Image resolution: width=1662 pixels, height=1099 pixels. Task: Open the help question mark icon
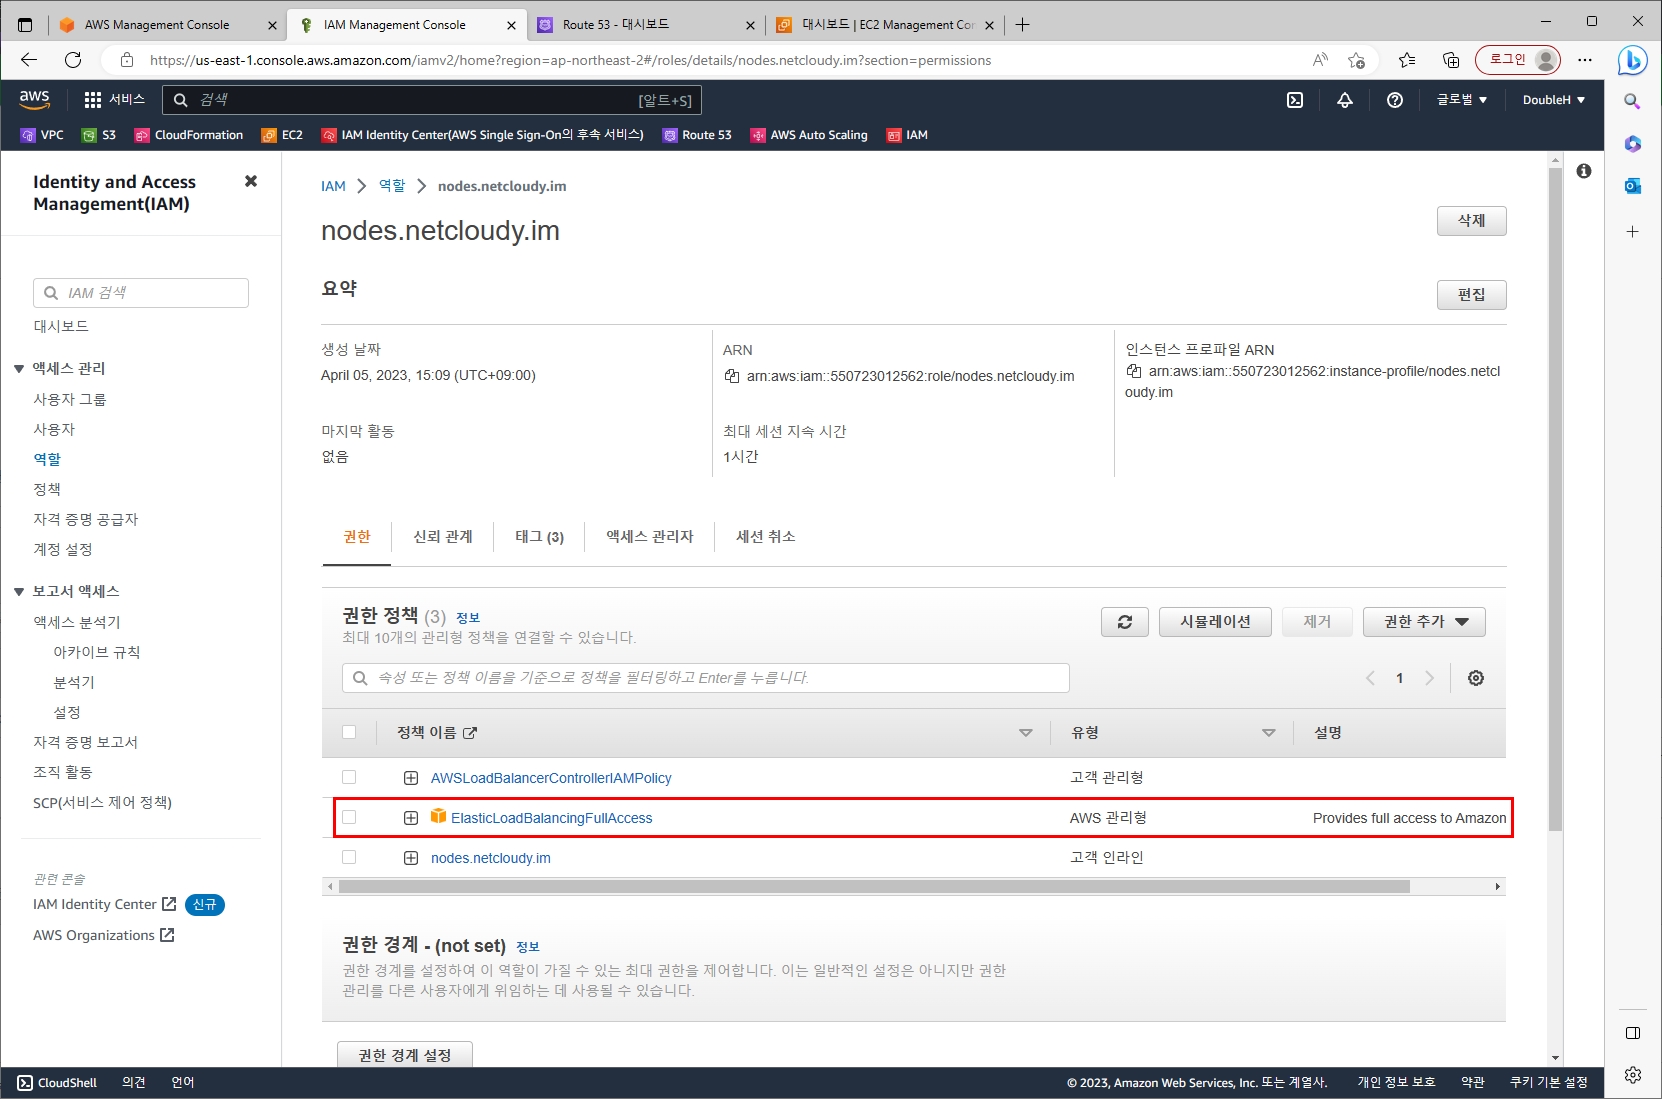[1394, 99]
